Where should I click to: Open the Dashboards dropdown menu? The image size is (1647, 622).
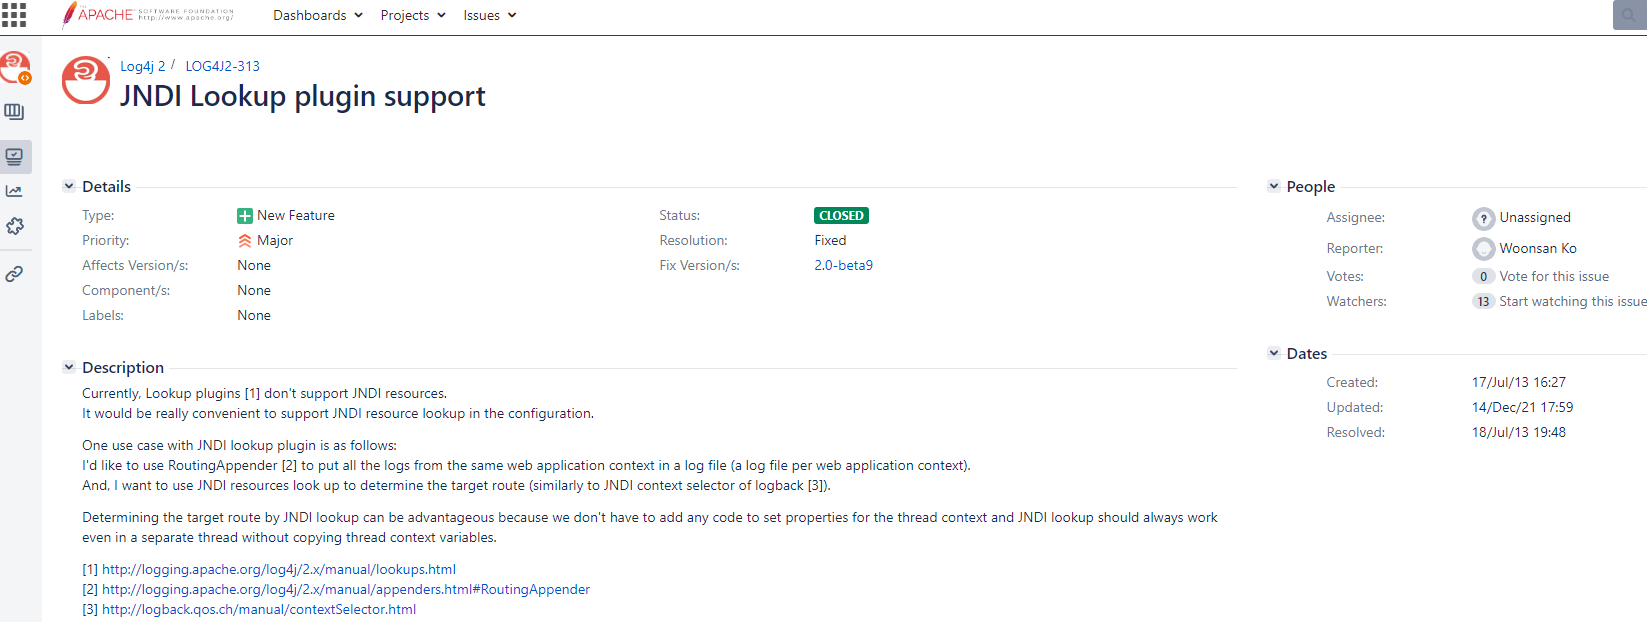[x=317, y=15]
